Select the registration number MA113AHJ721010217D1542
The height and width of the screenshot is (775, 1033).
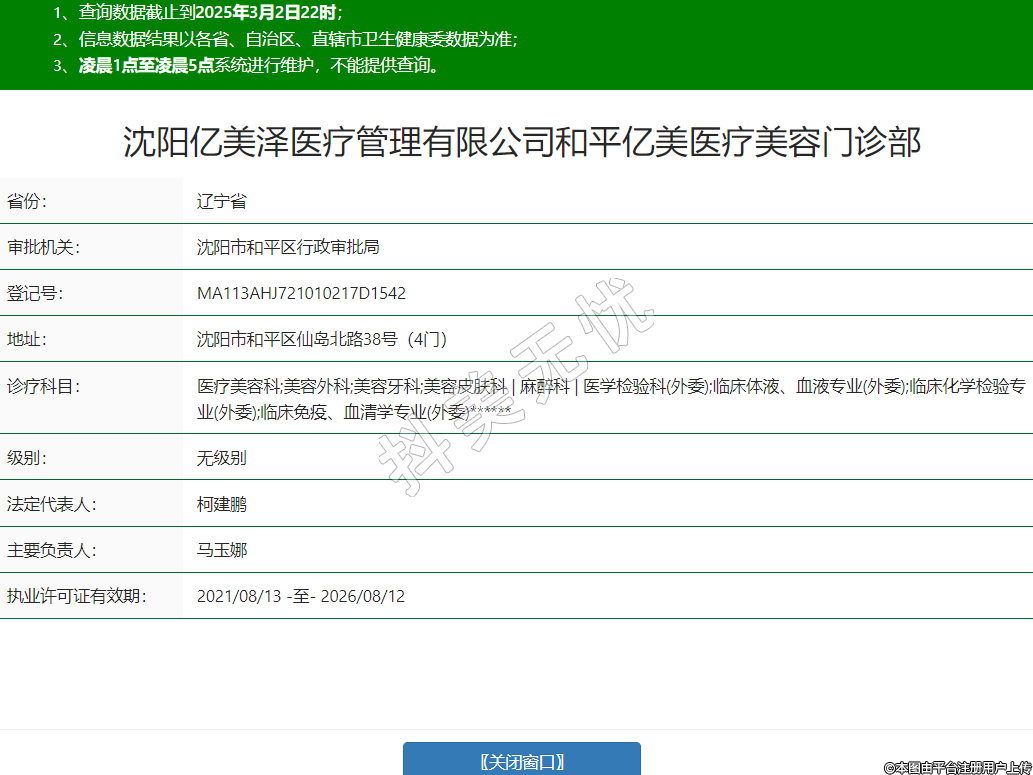[301, 293]
